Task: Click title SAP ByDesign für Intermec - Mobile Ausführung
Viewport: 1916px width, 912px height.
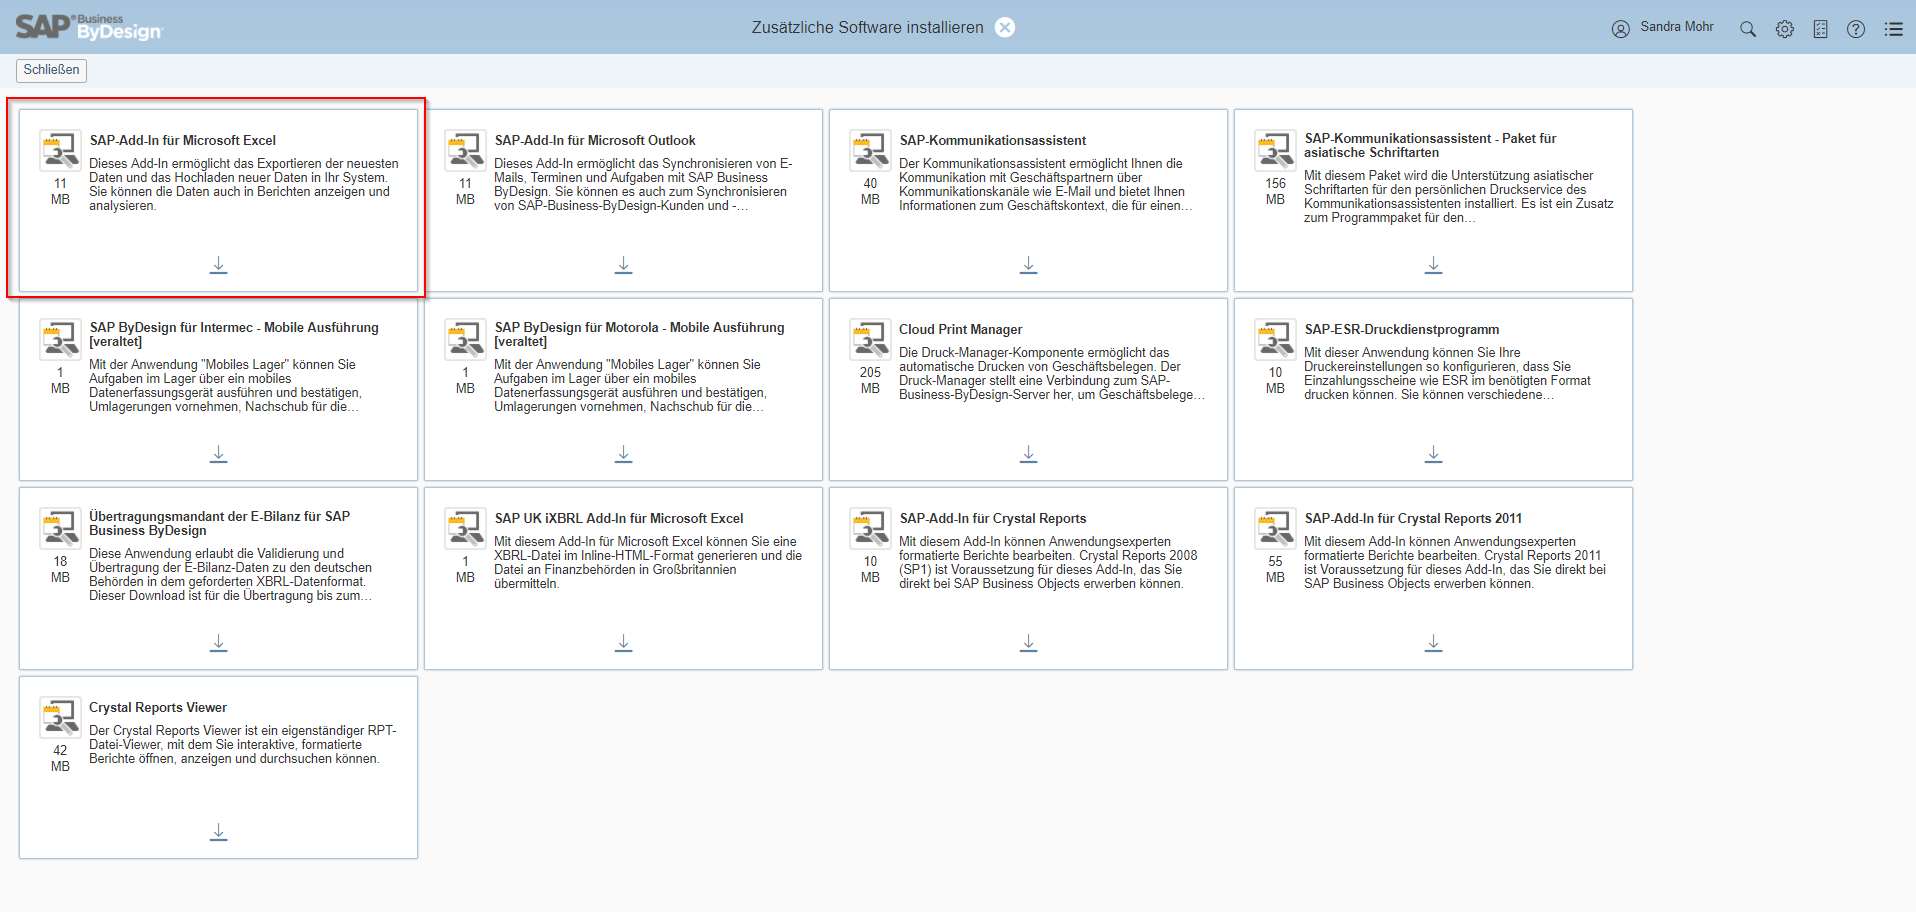Action: pos(234,334)
